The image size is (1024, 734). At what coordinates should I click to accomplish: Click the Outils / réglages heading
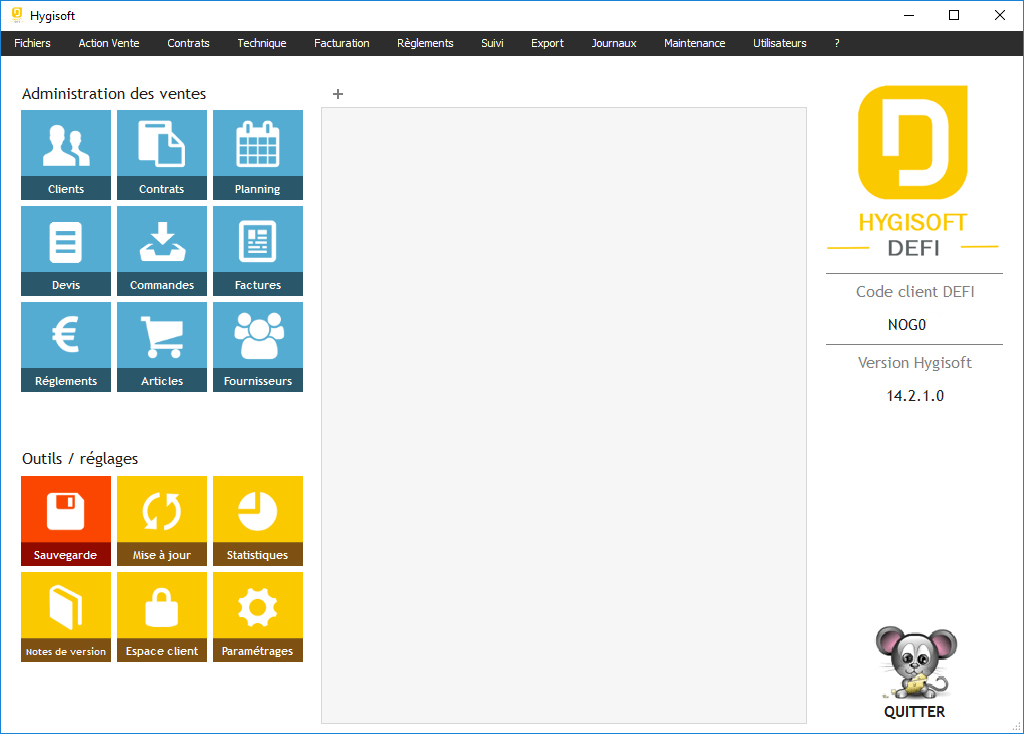click(80, 458)
